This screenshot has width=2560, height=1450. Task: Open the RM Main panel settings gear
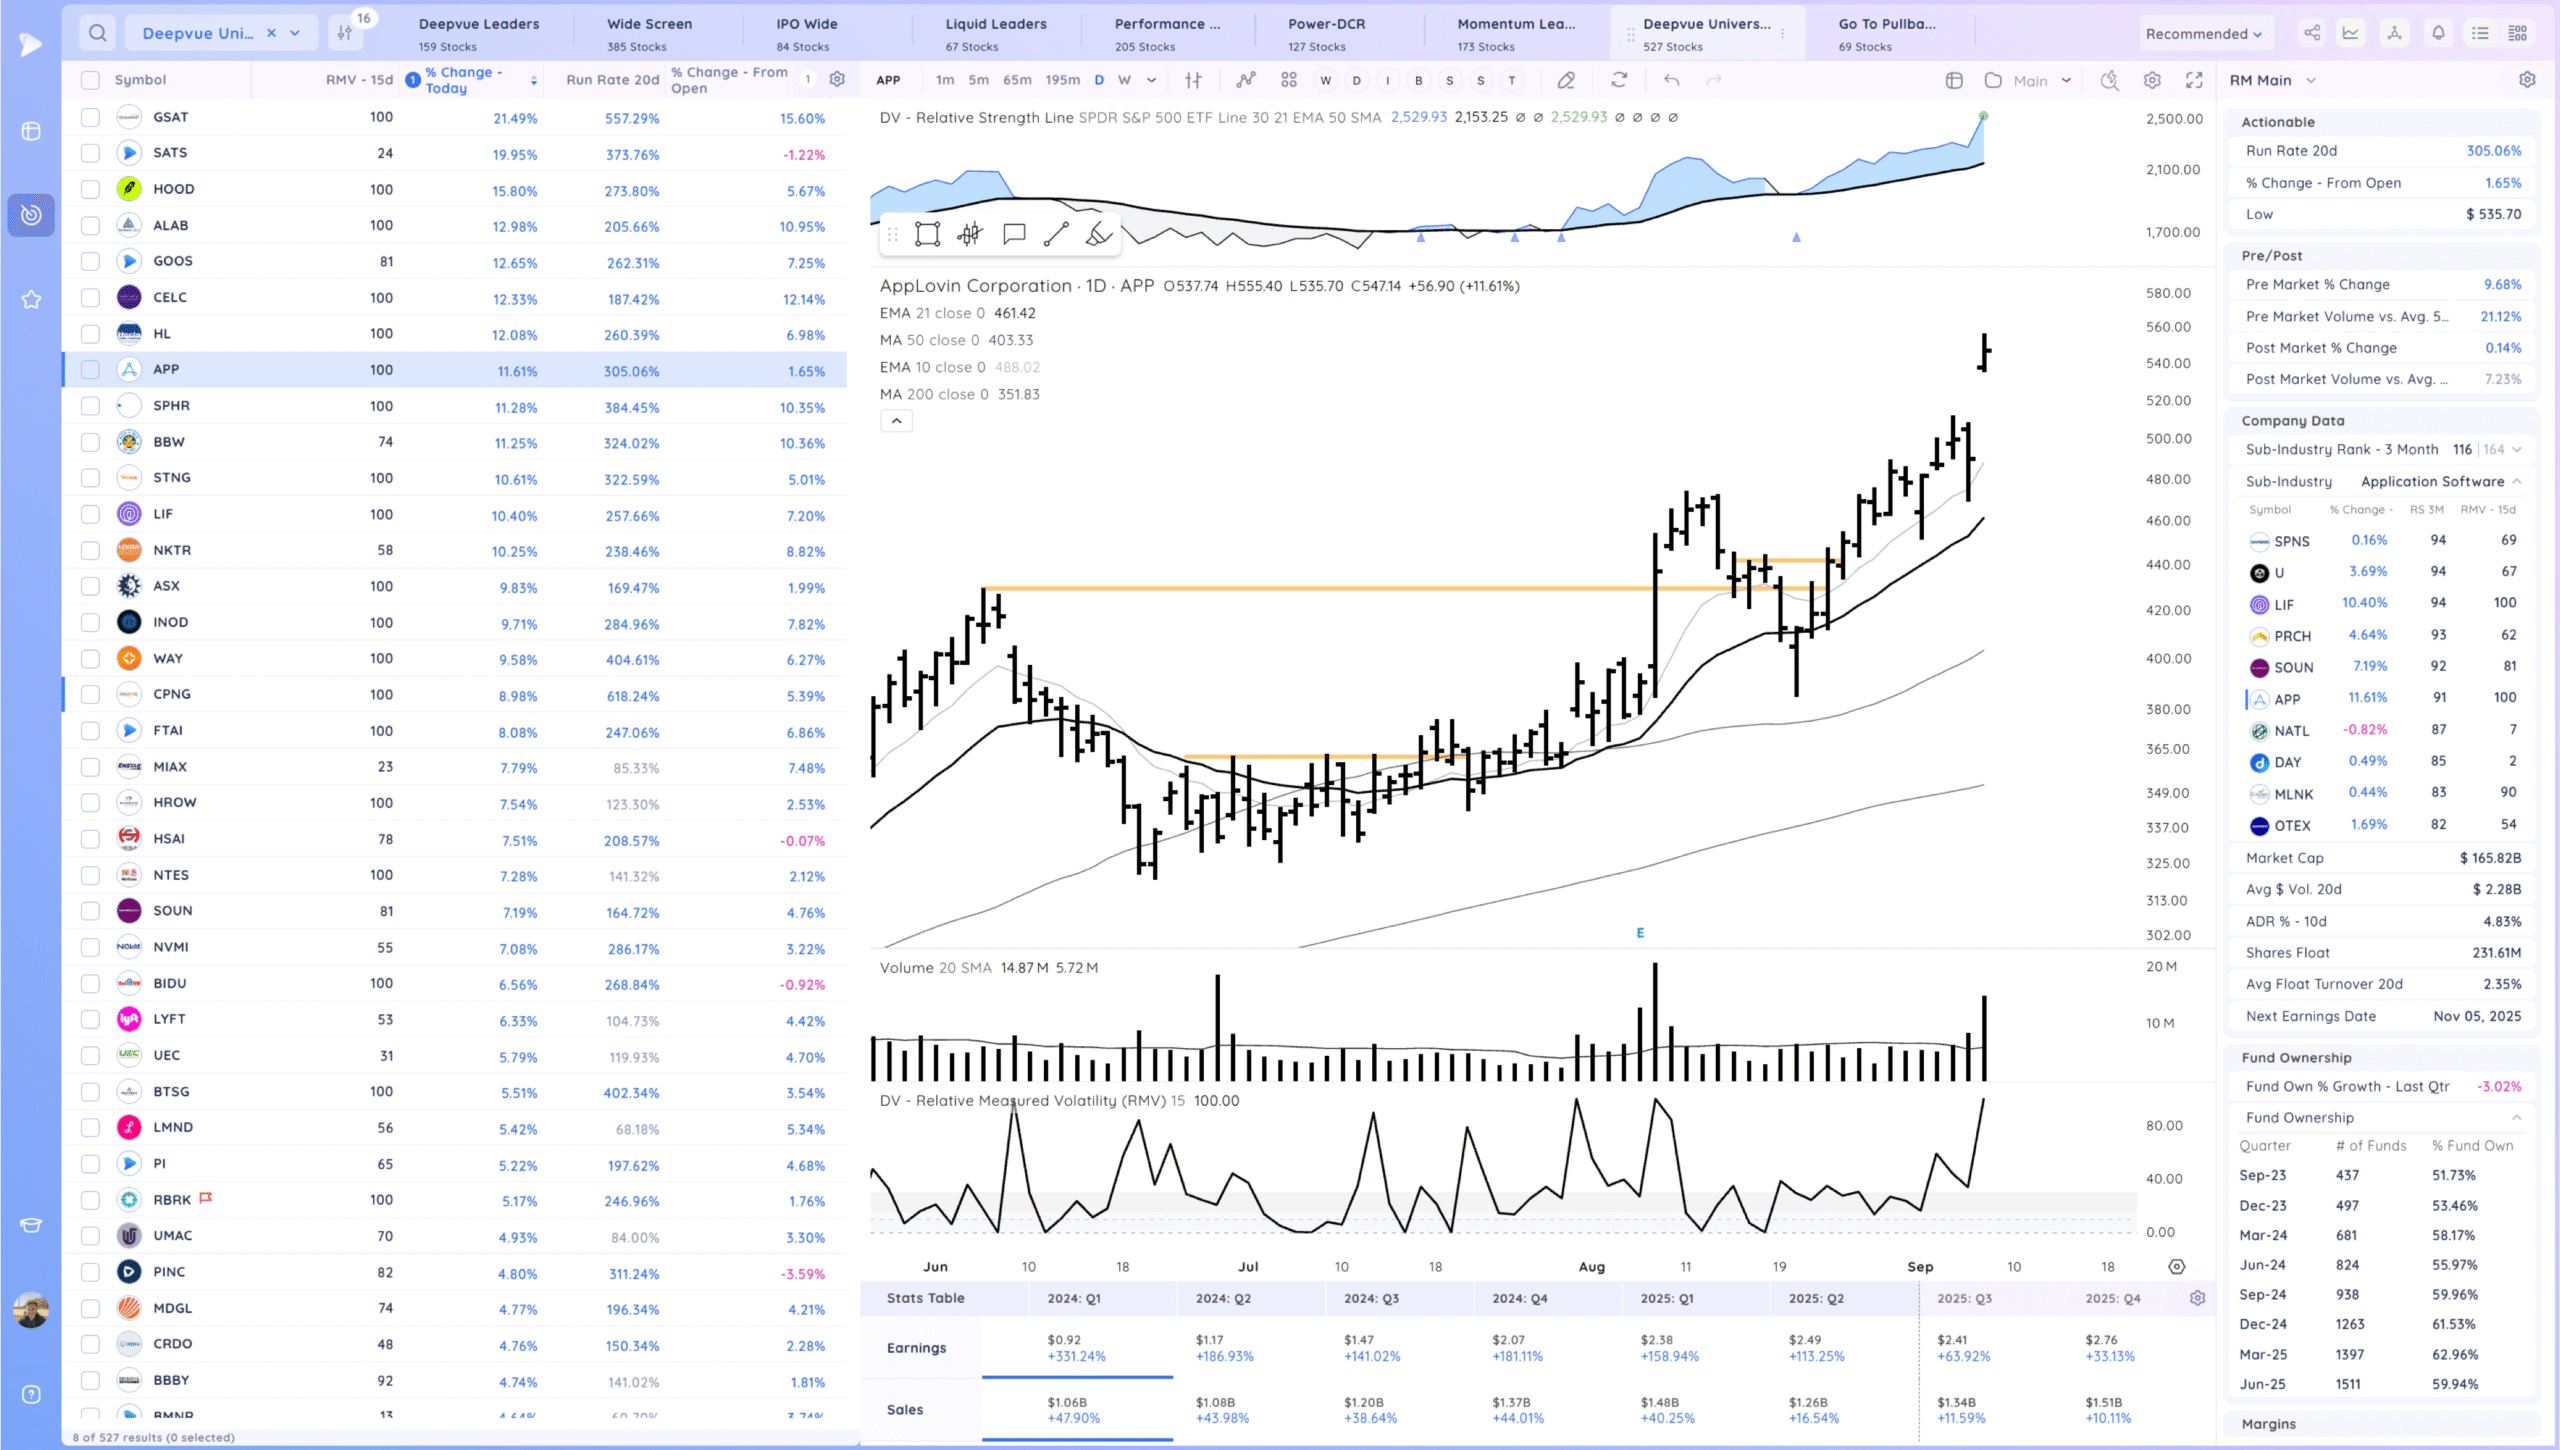click(x=2527, y=80)
